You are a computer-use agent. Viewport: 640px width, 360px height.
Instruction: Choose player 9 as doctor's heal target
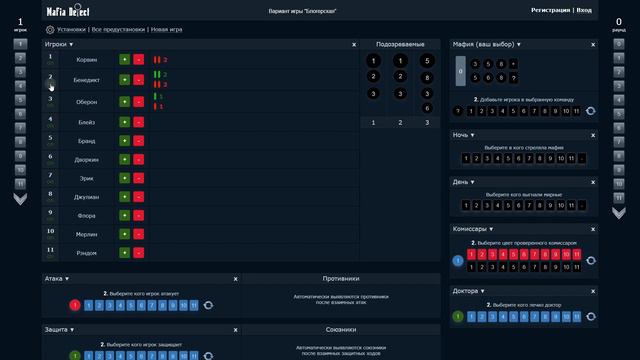pyautogui.click(x=556, y=317)
